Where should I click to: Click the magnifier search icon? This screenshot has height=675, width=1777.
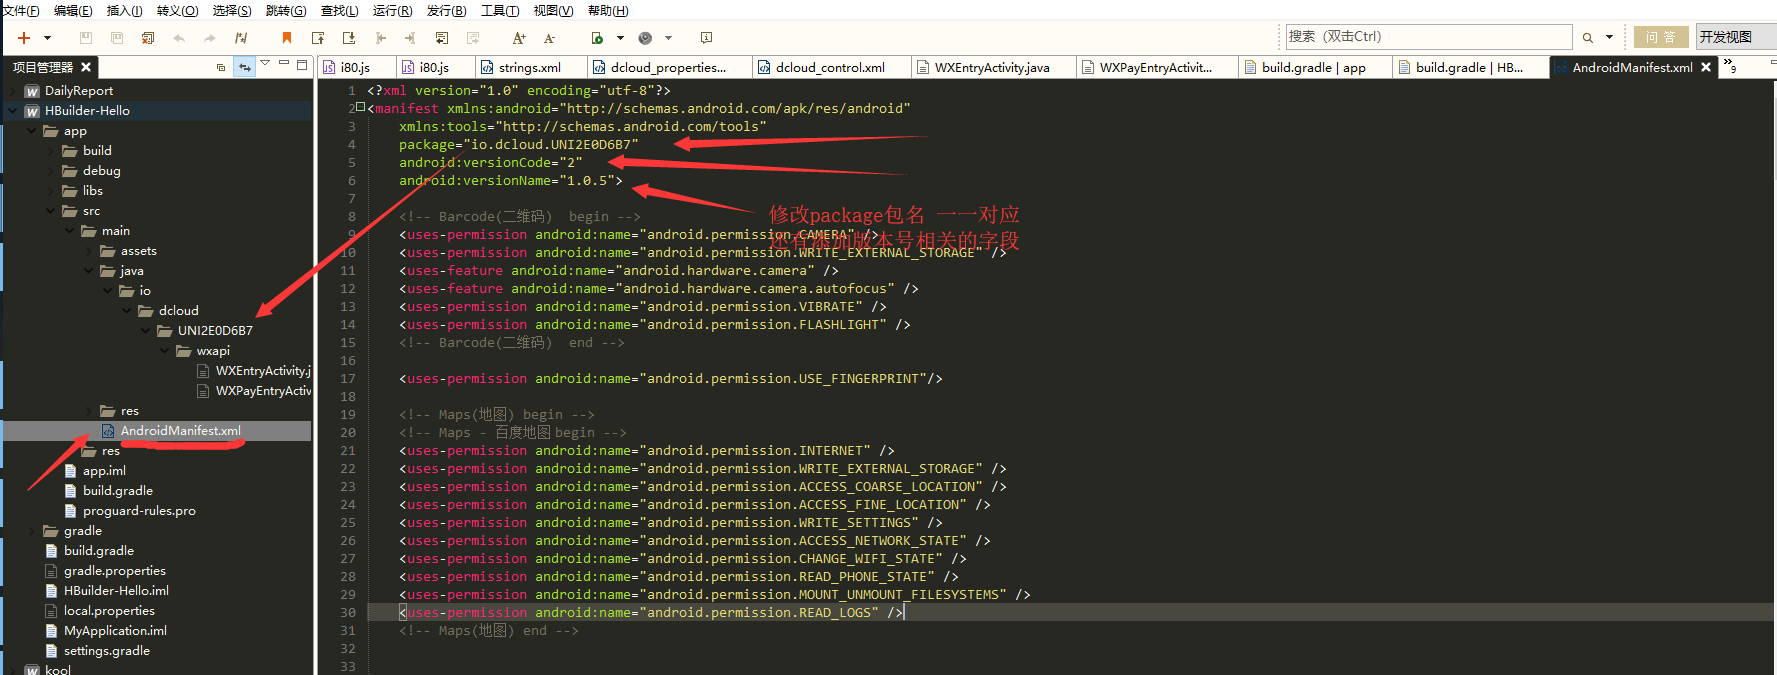click(1587, 38)
